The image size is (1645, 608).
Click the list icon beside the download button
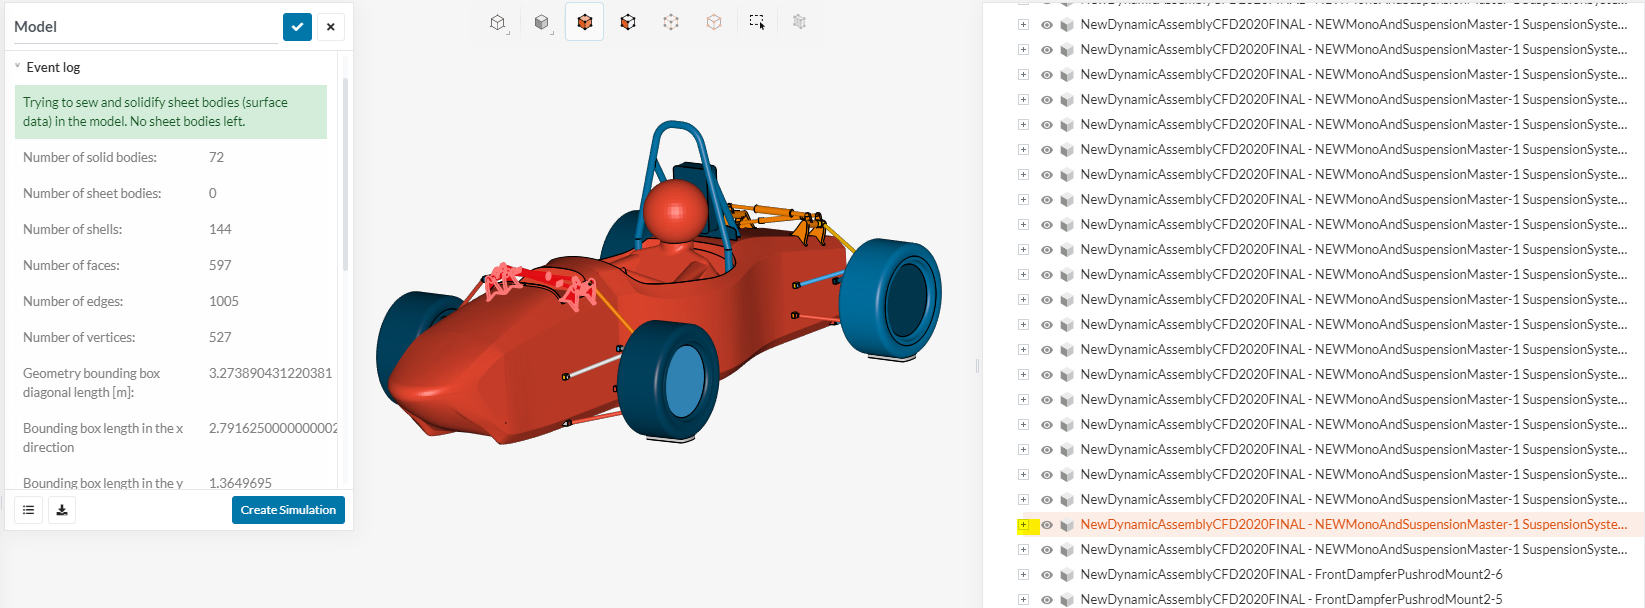28,510
